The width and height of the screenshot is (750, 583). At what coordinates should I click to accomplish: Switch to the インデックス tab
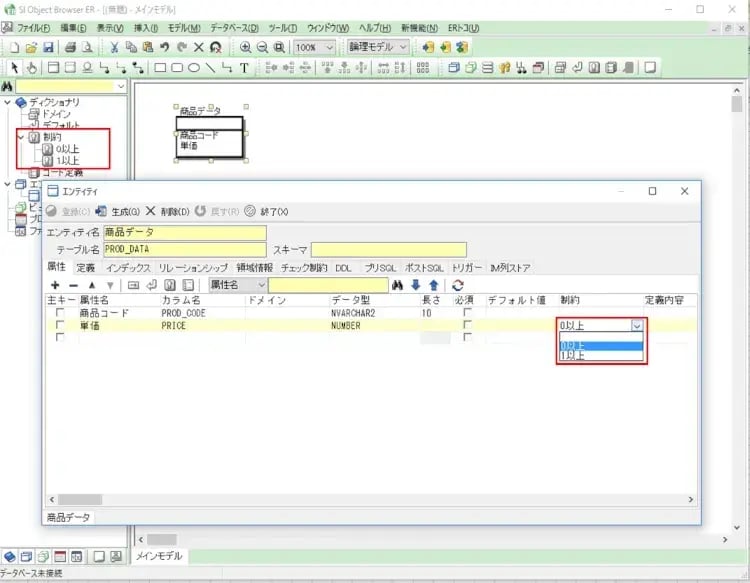128,268
